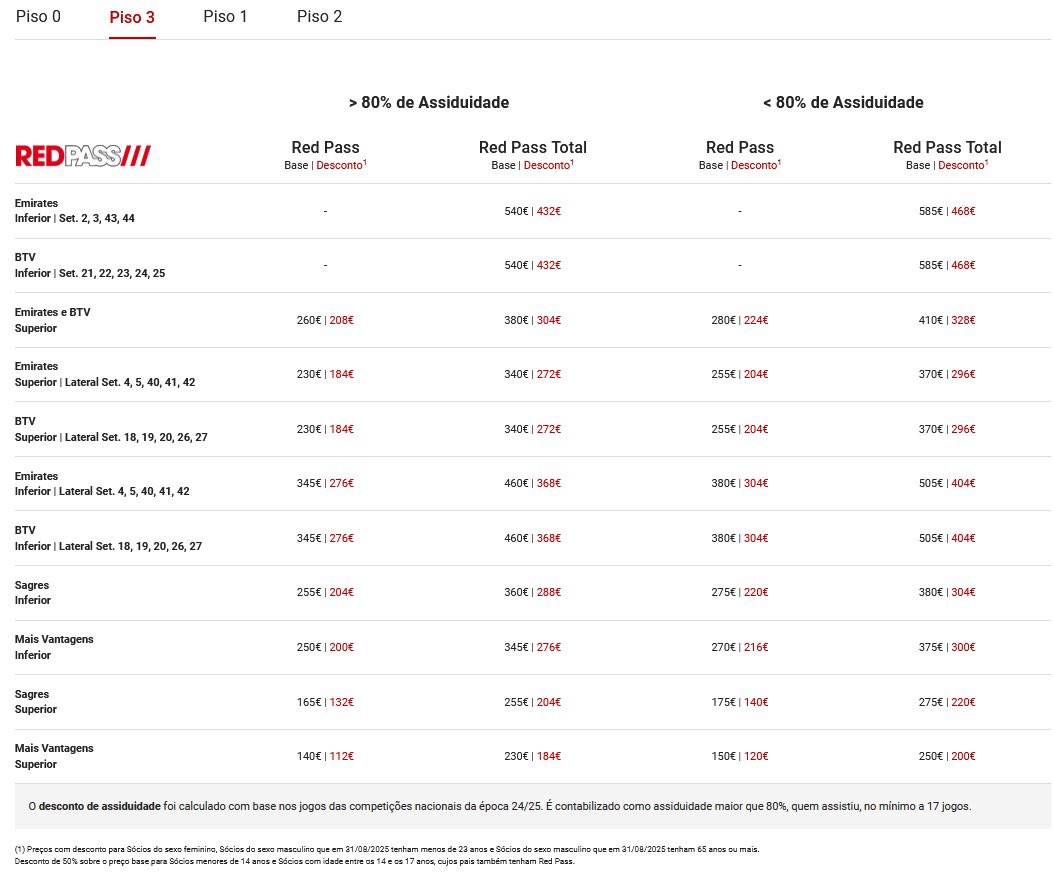Select the '230€ | 184€' price in Mais Vantagens Superior row
The height and width of the screenshot is (895, 1053).
(x=533, y=756)
